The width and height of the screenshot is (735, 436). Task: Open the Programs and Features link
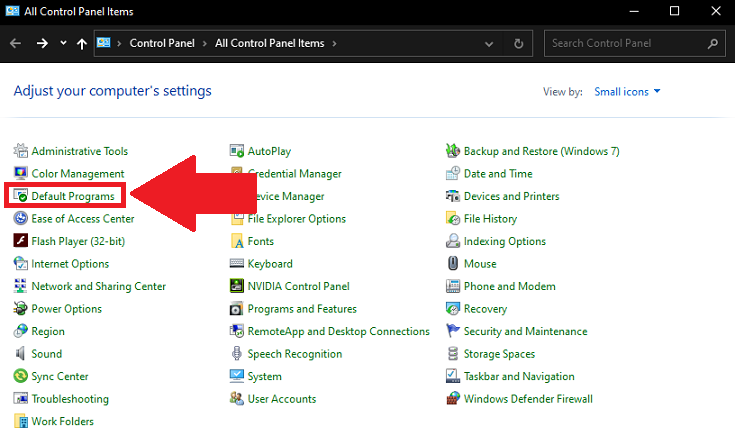click(x=301, y=309)
